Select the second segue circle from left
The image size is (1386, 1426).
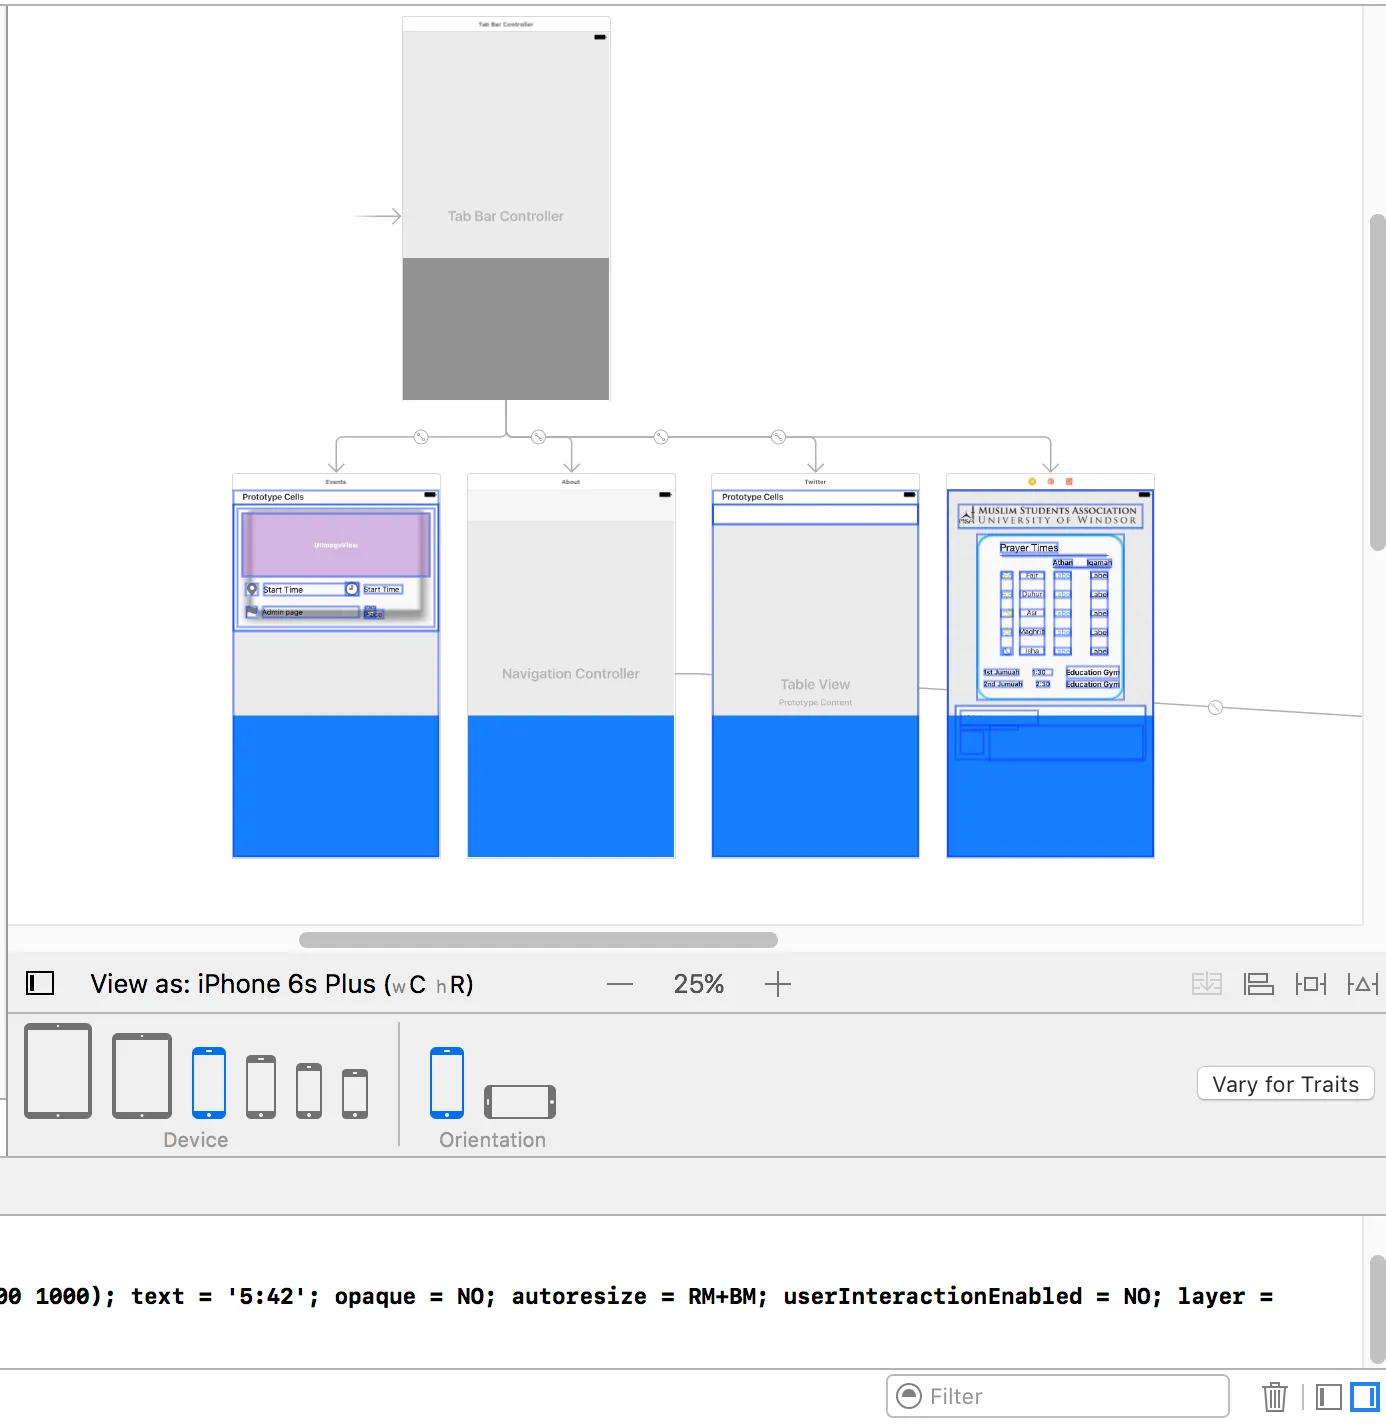539,437
